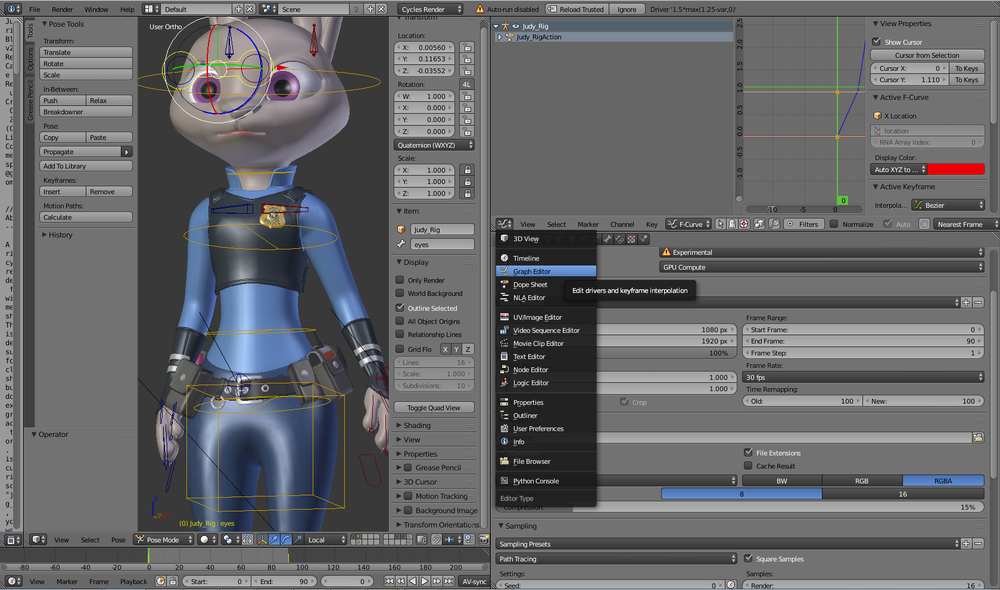Uncheck Outline Selected checkbox
1000x590 pixels.
[x=400, y=307]
